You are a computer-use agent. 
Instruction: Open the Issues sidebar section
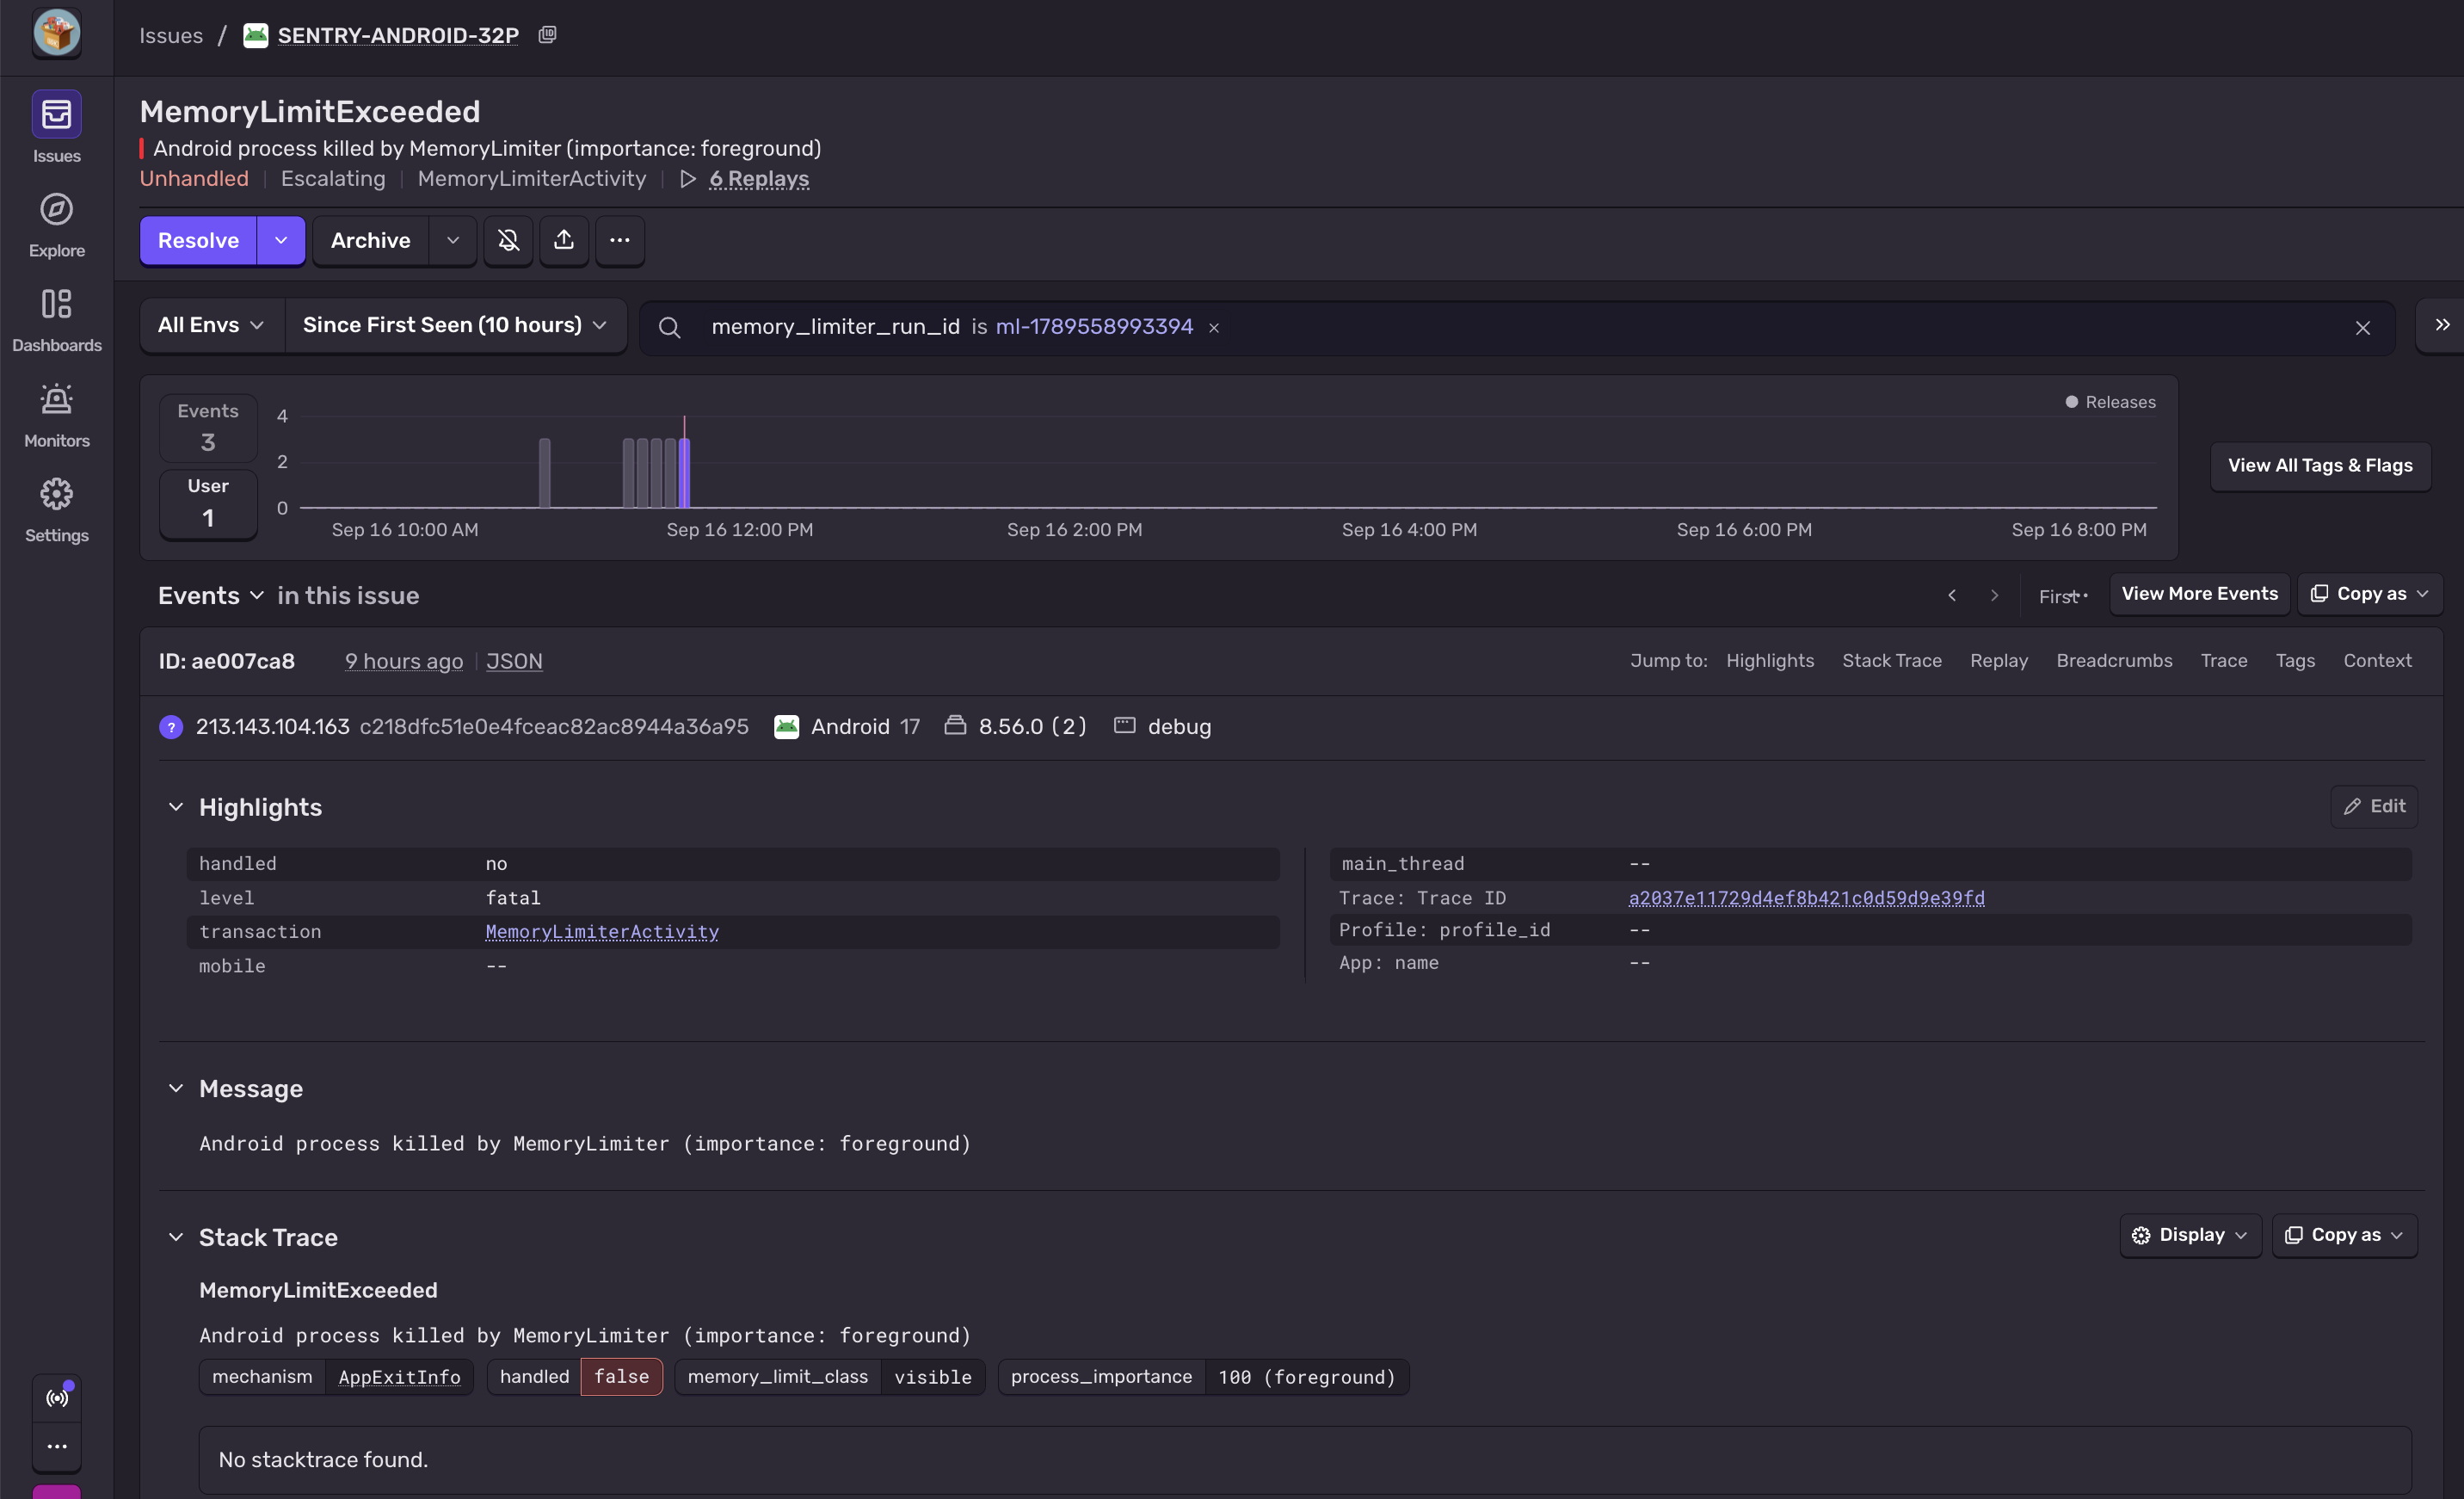(56, 128)
